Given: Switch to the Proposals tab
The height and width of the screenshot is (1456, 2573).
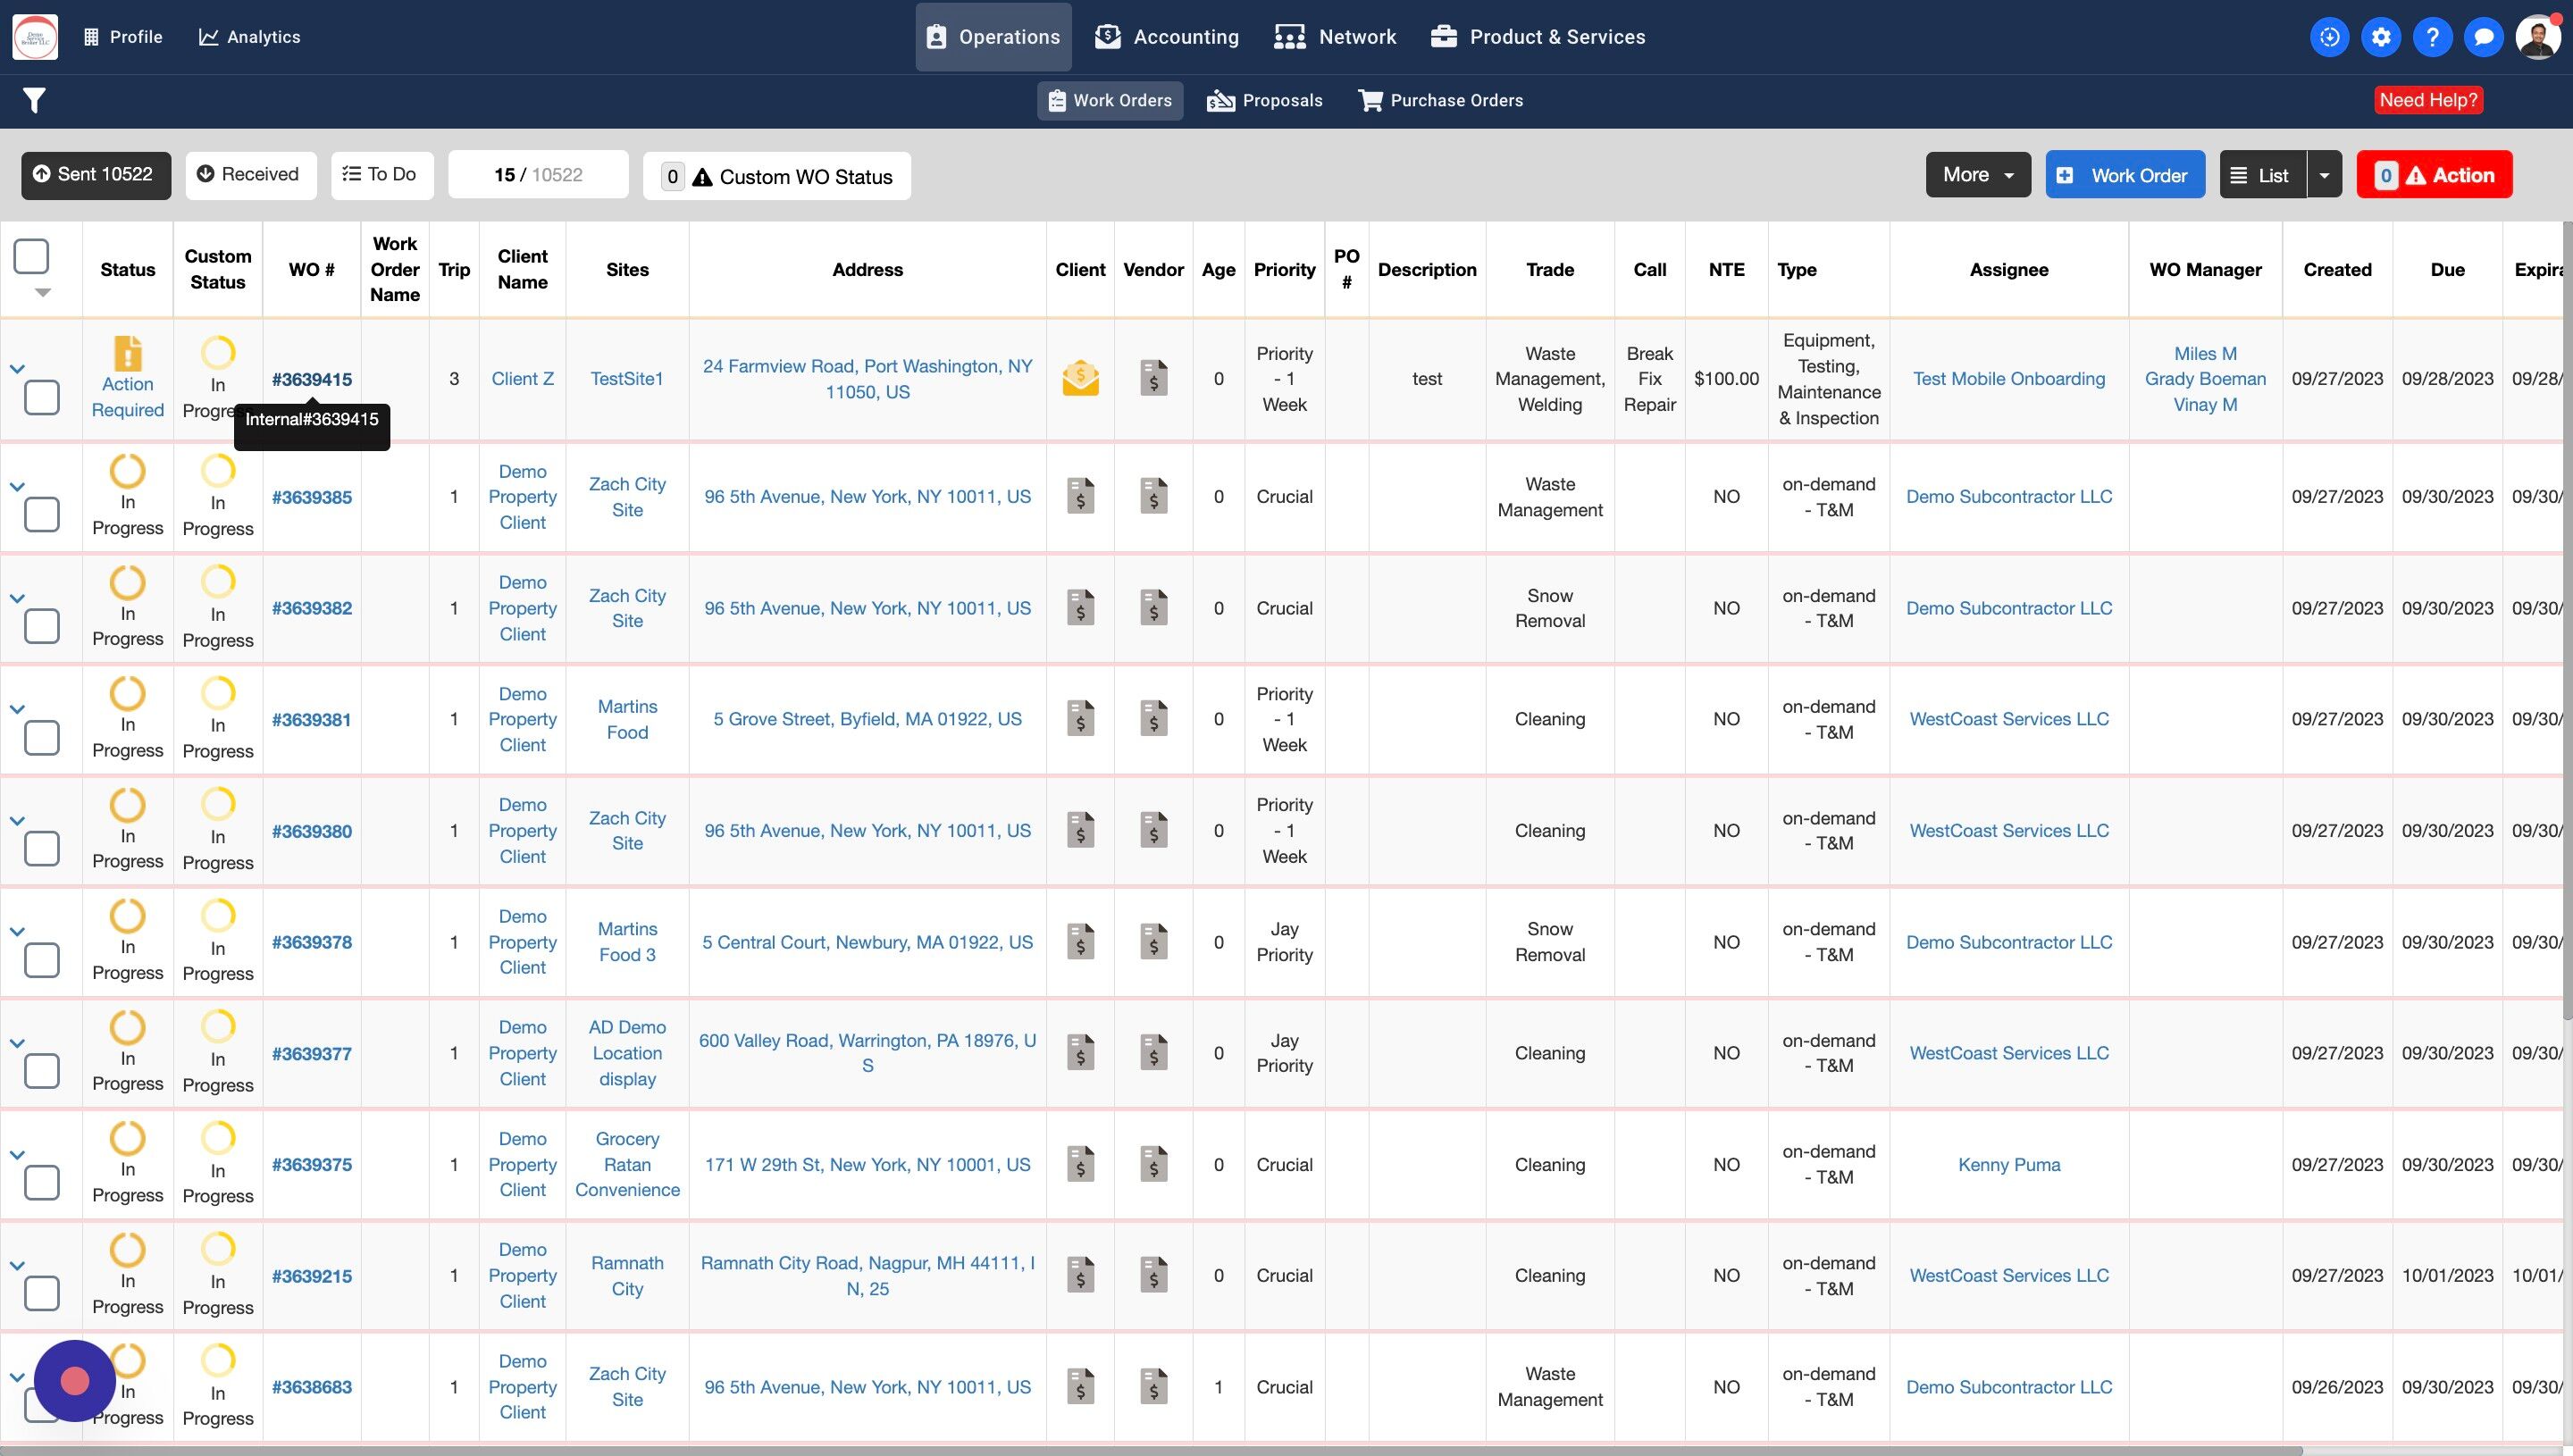Looking at the screenshot, I should (x=1265, y=100).
